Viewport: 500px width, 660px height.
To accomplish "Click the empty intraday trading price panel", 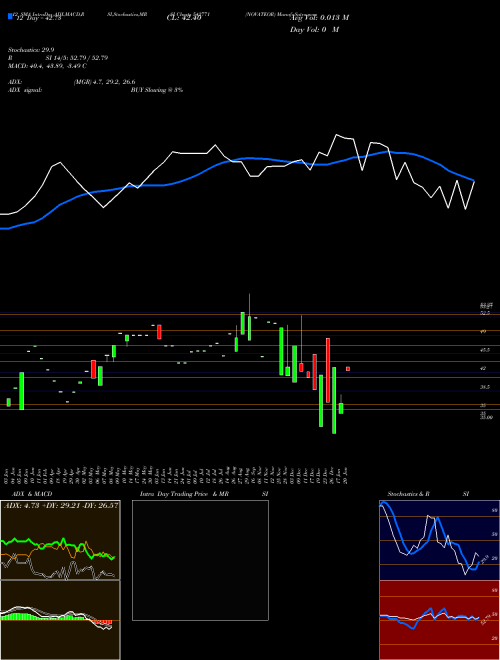I will 200,560.
